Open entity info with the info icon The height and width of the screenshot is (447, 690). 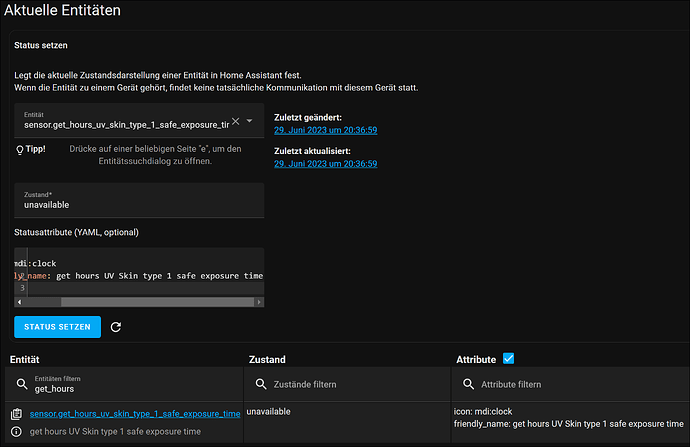click(x=16, y=432)
